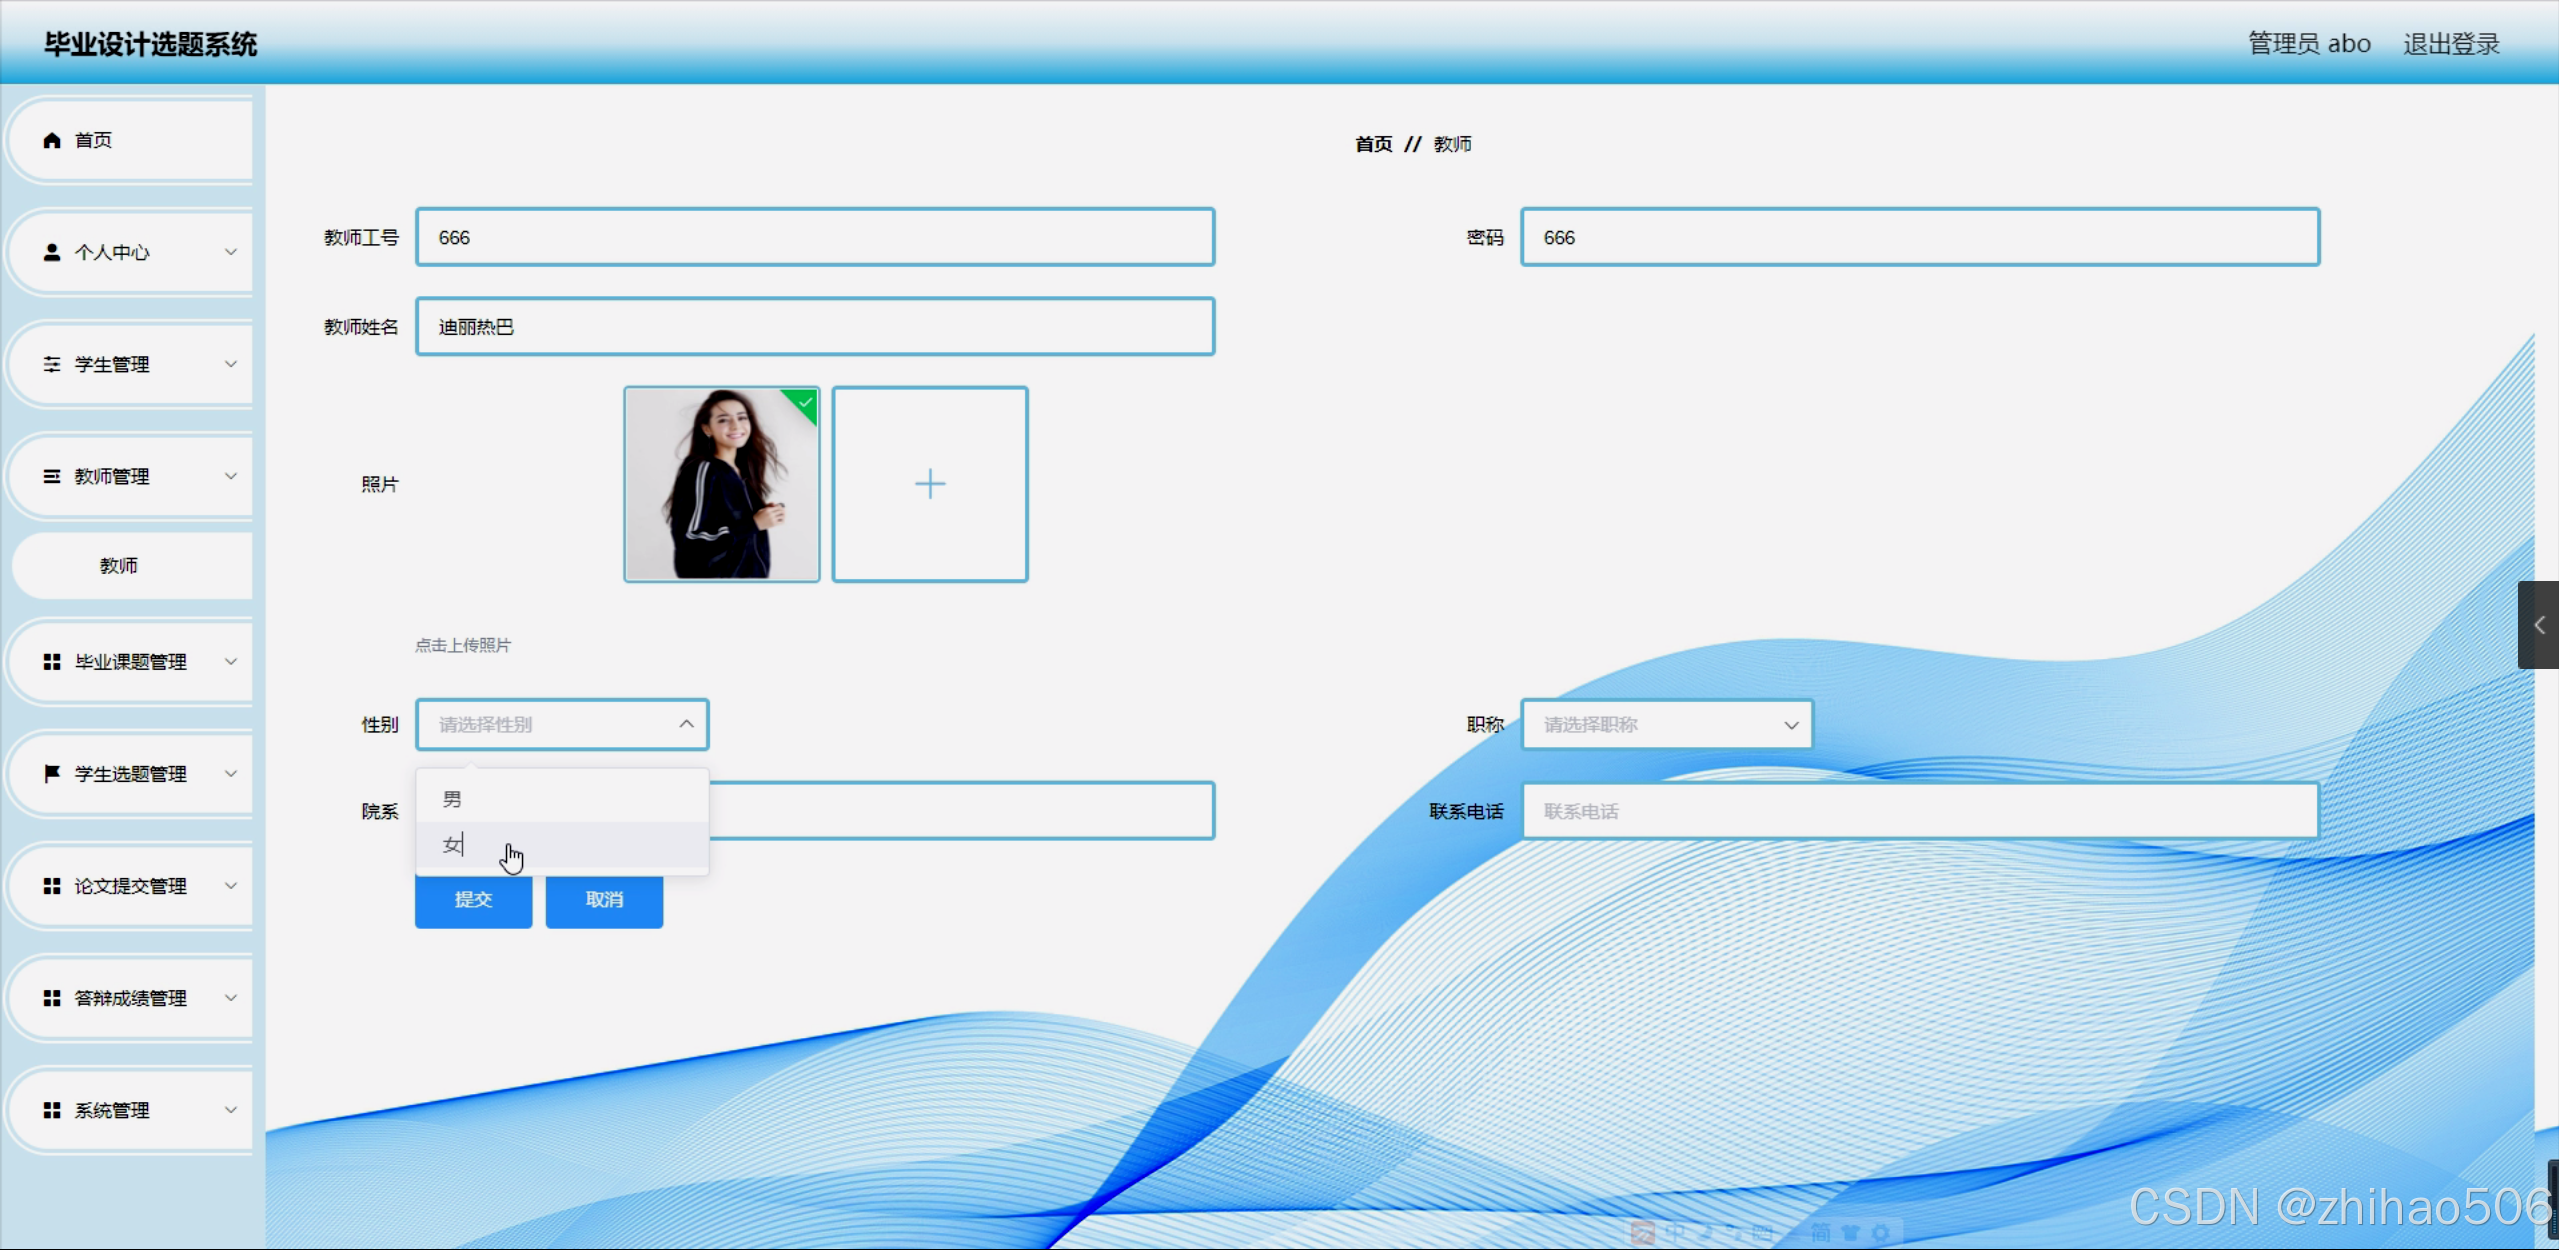Click the grid icon beside 毕业课题管理
The width and height of the screenshot is (2559, 1250).
52,662
